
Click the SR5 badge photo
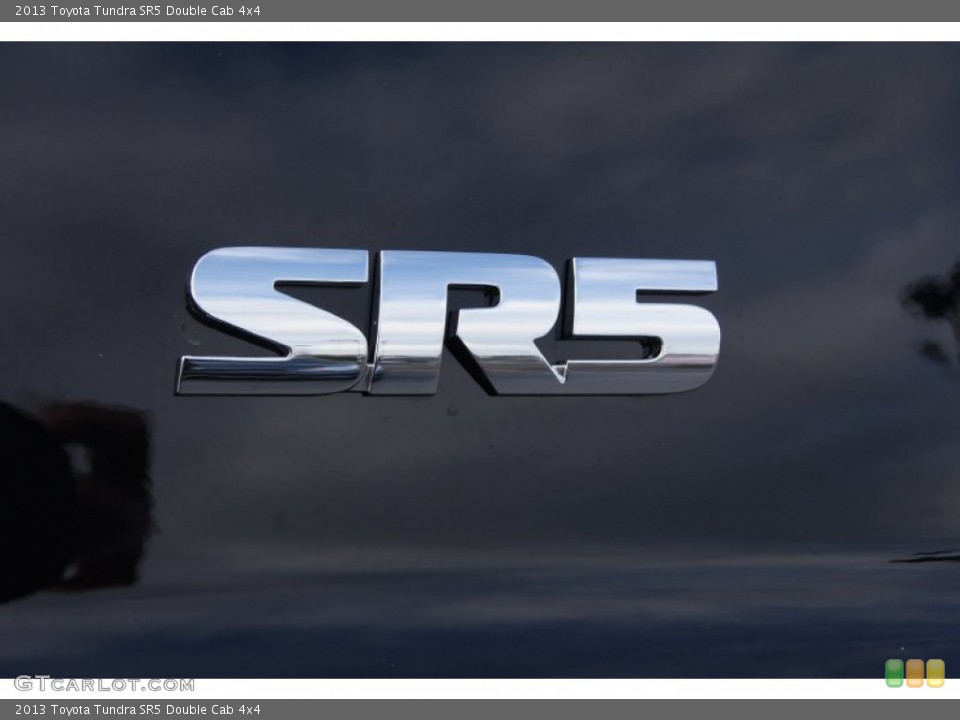pyautogui.click(x=480, y=360)
